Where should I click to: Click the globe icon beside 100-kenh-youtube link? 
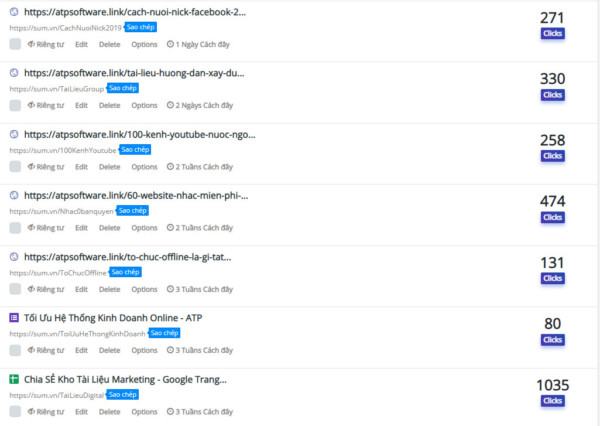[14, 134]
